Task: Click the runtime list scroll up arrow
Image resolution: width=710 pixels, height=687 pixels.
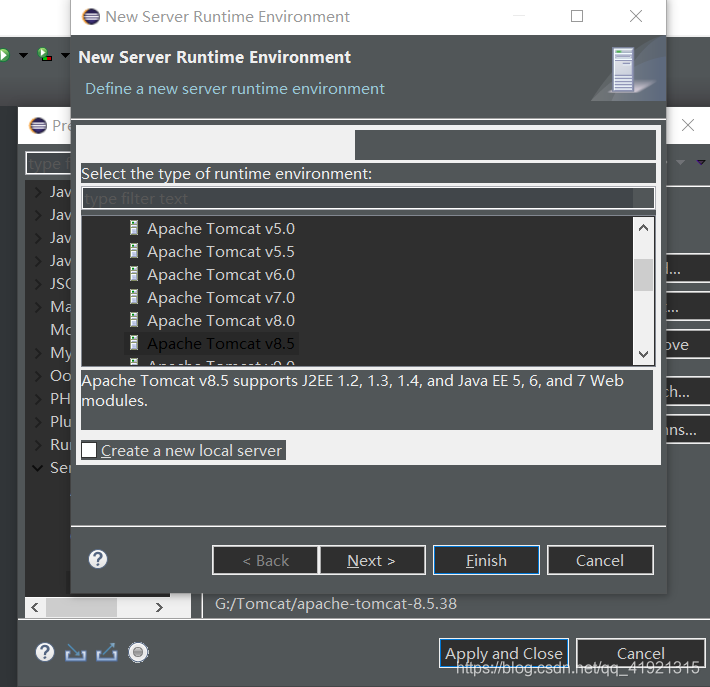Action: [643, 228]
